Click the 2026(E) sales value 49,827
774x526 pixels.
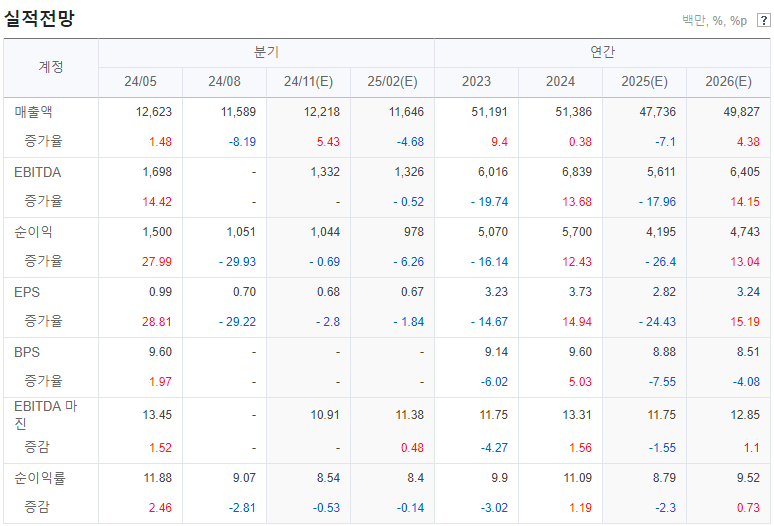tap(741, 112)
